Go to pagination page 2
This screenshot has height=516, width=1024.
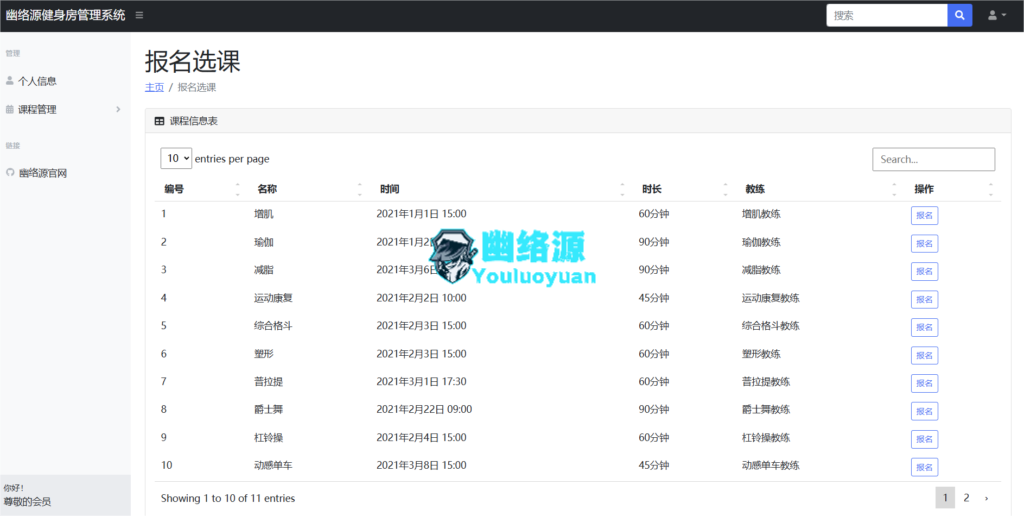coord(967,498)
